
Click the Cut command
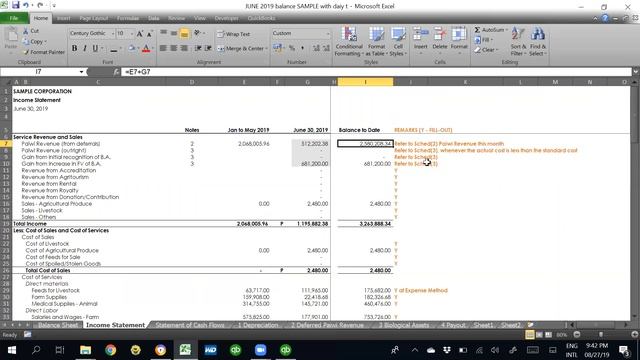31,31
